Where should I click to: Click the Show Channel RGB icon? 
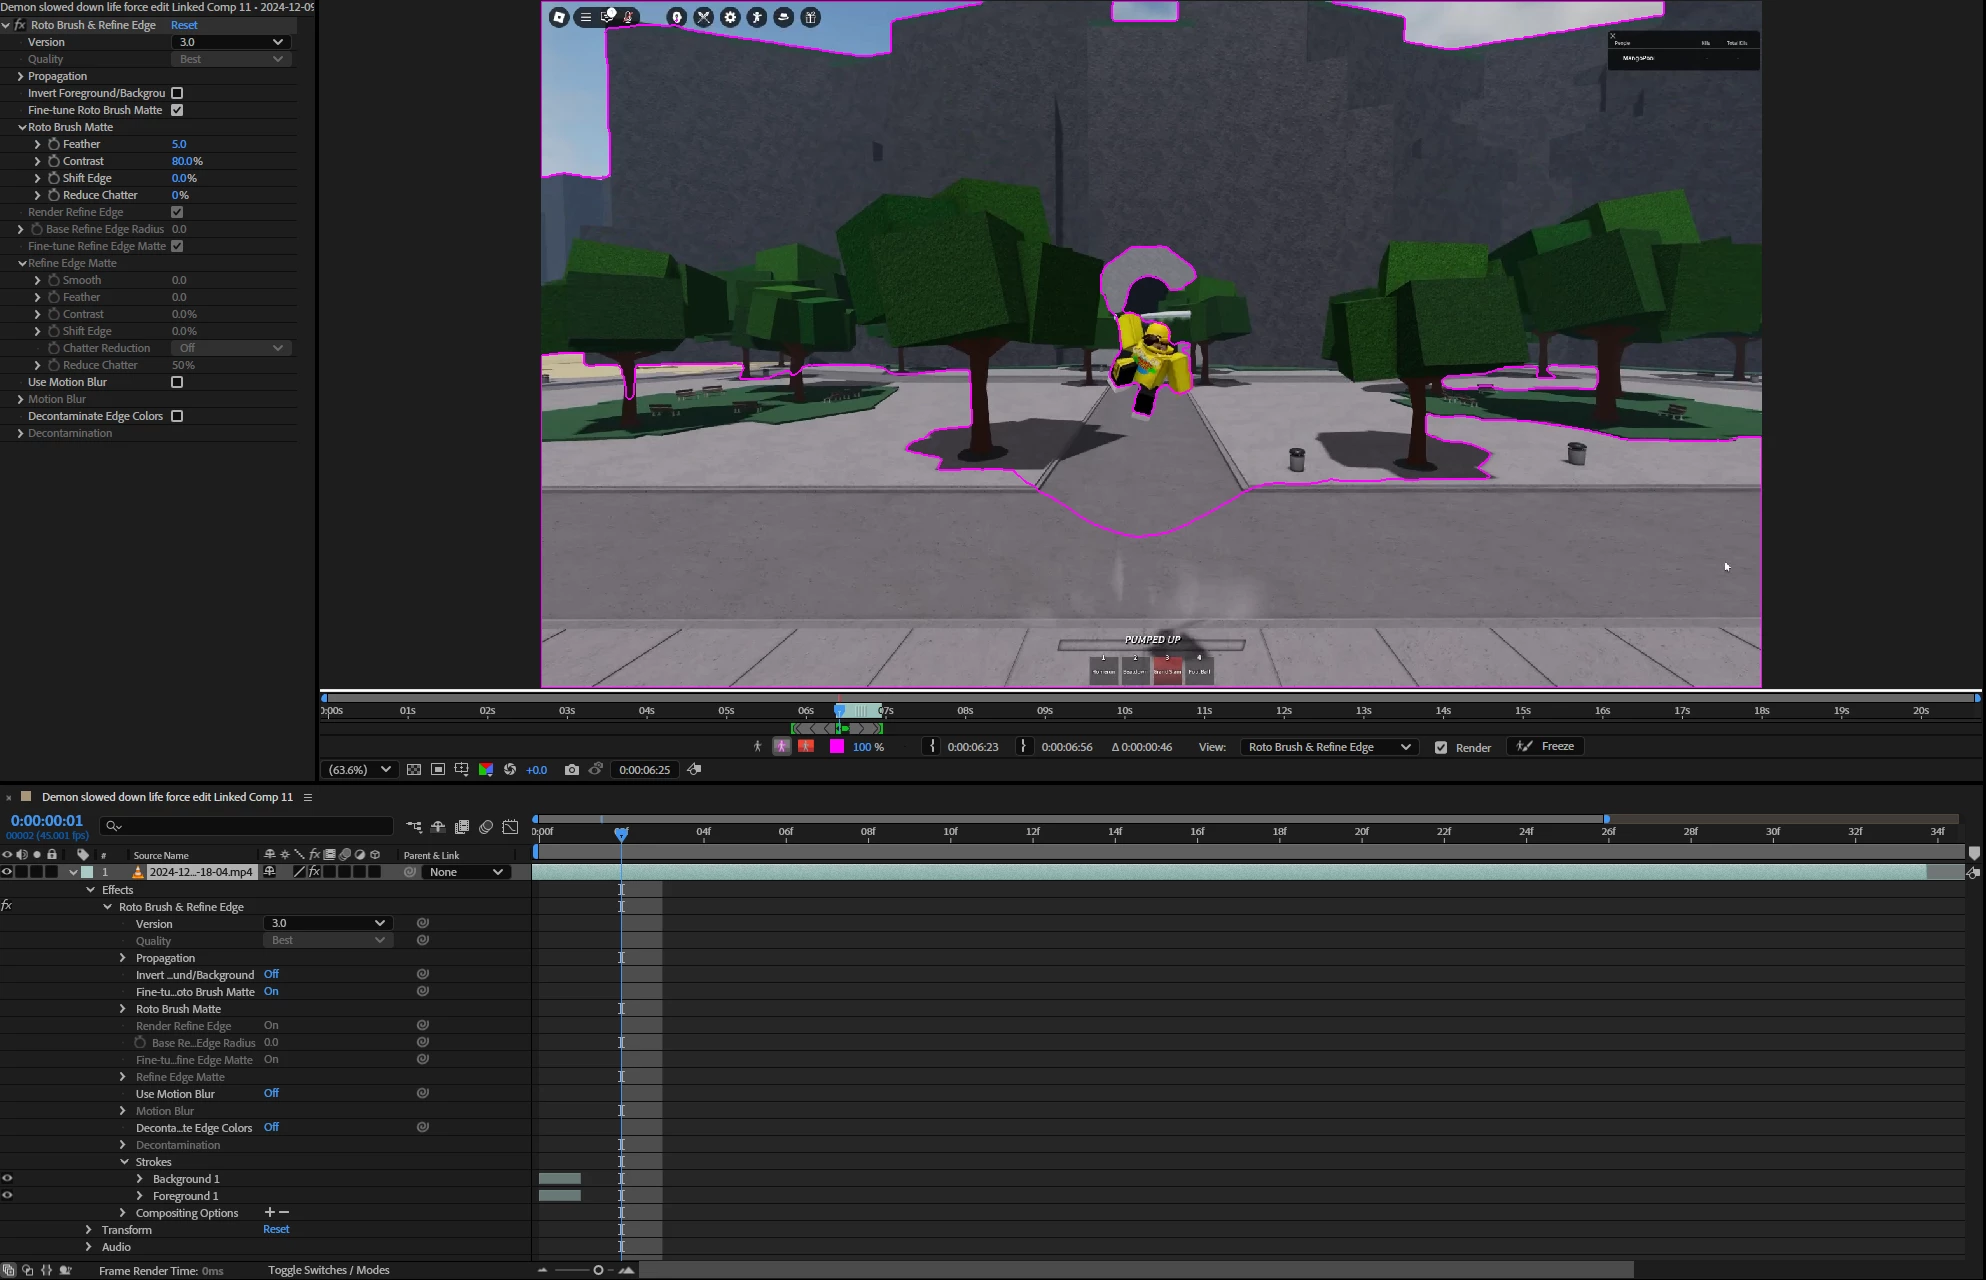486,769
